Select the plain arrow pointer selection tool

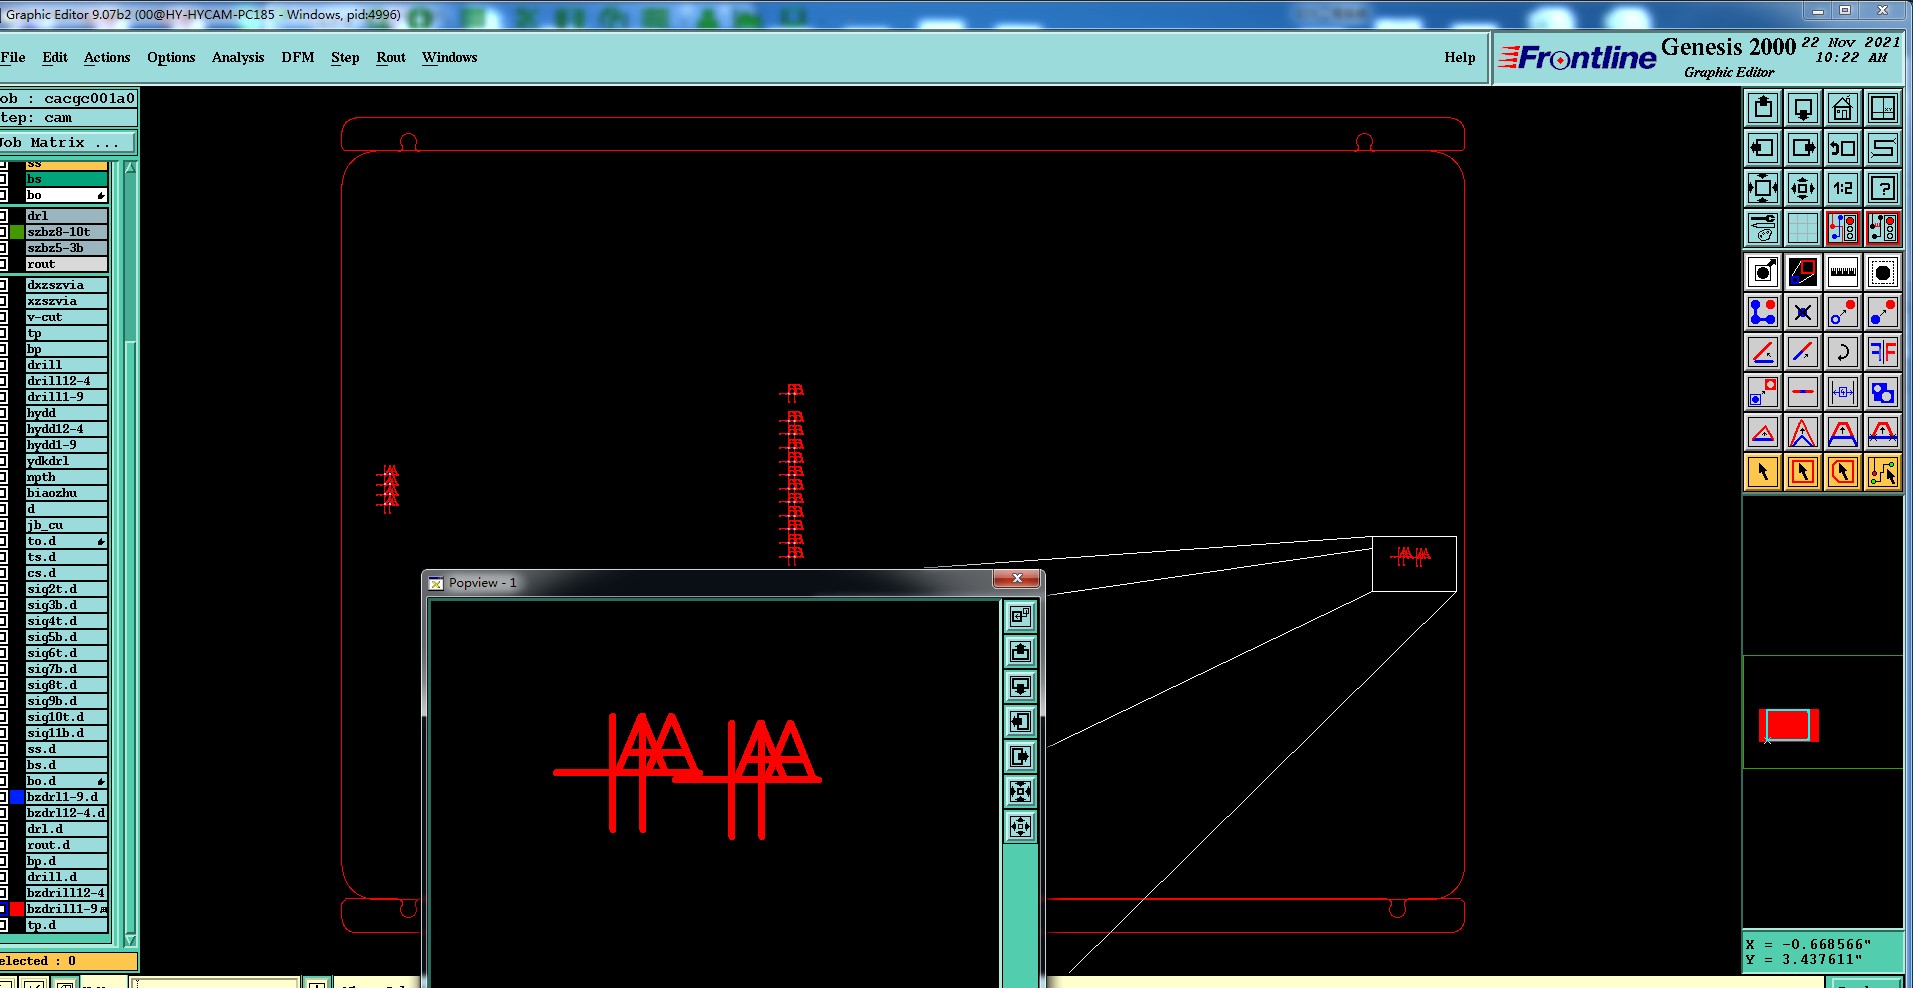click(1763, 472)
